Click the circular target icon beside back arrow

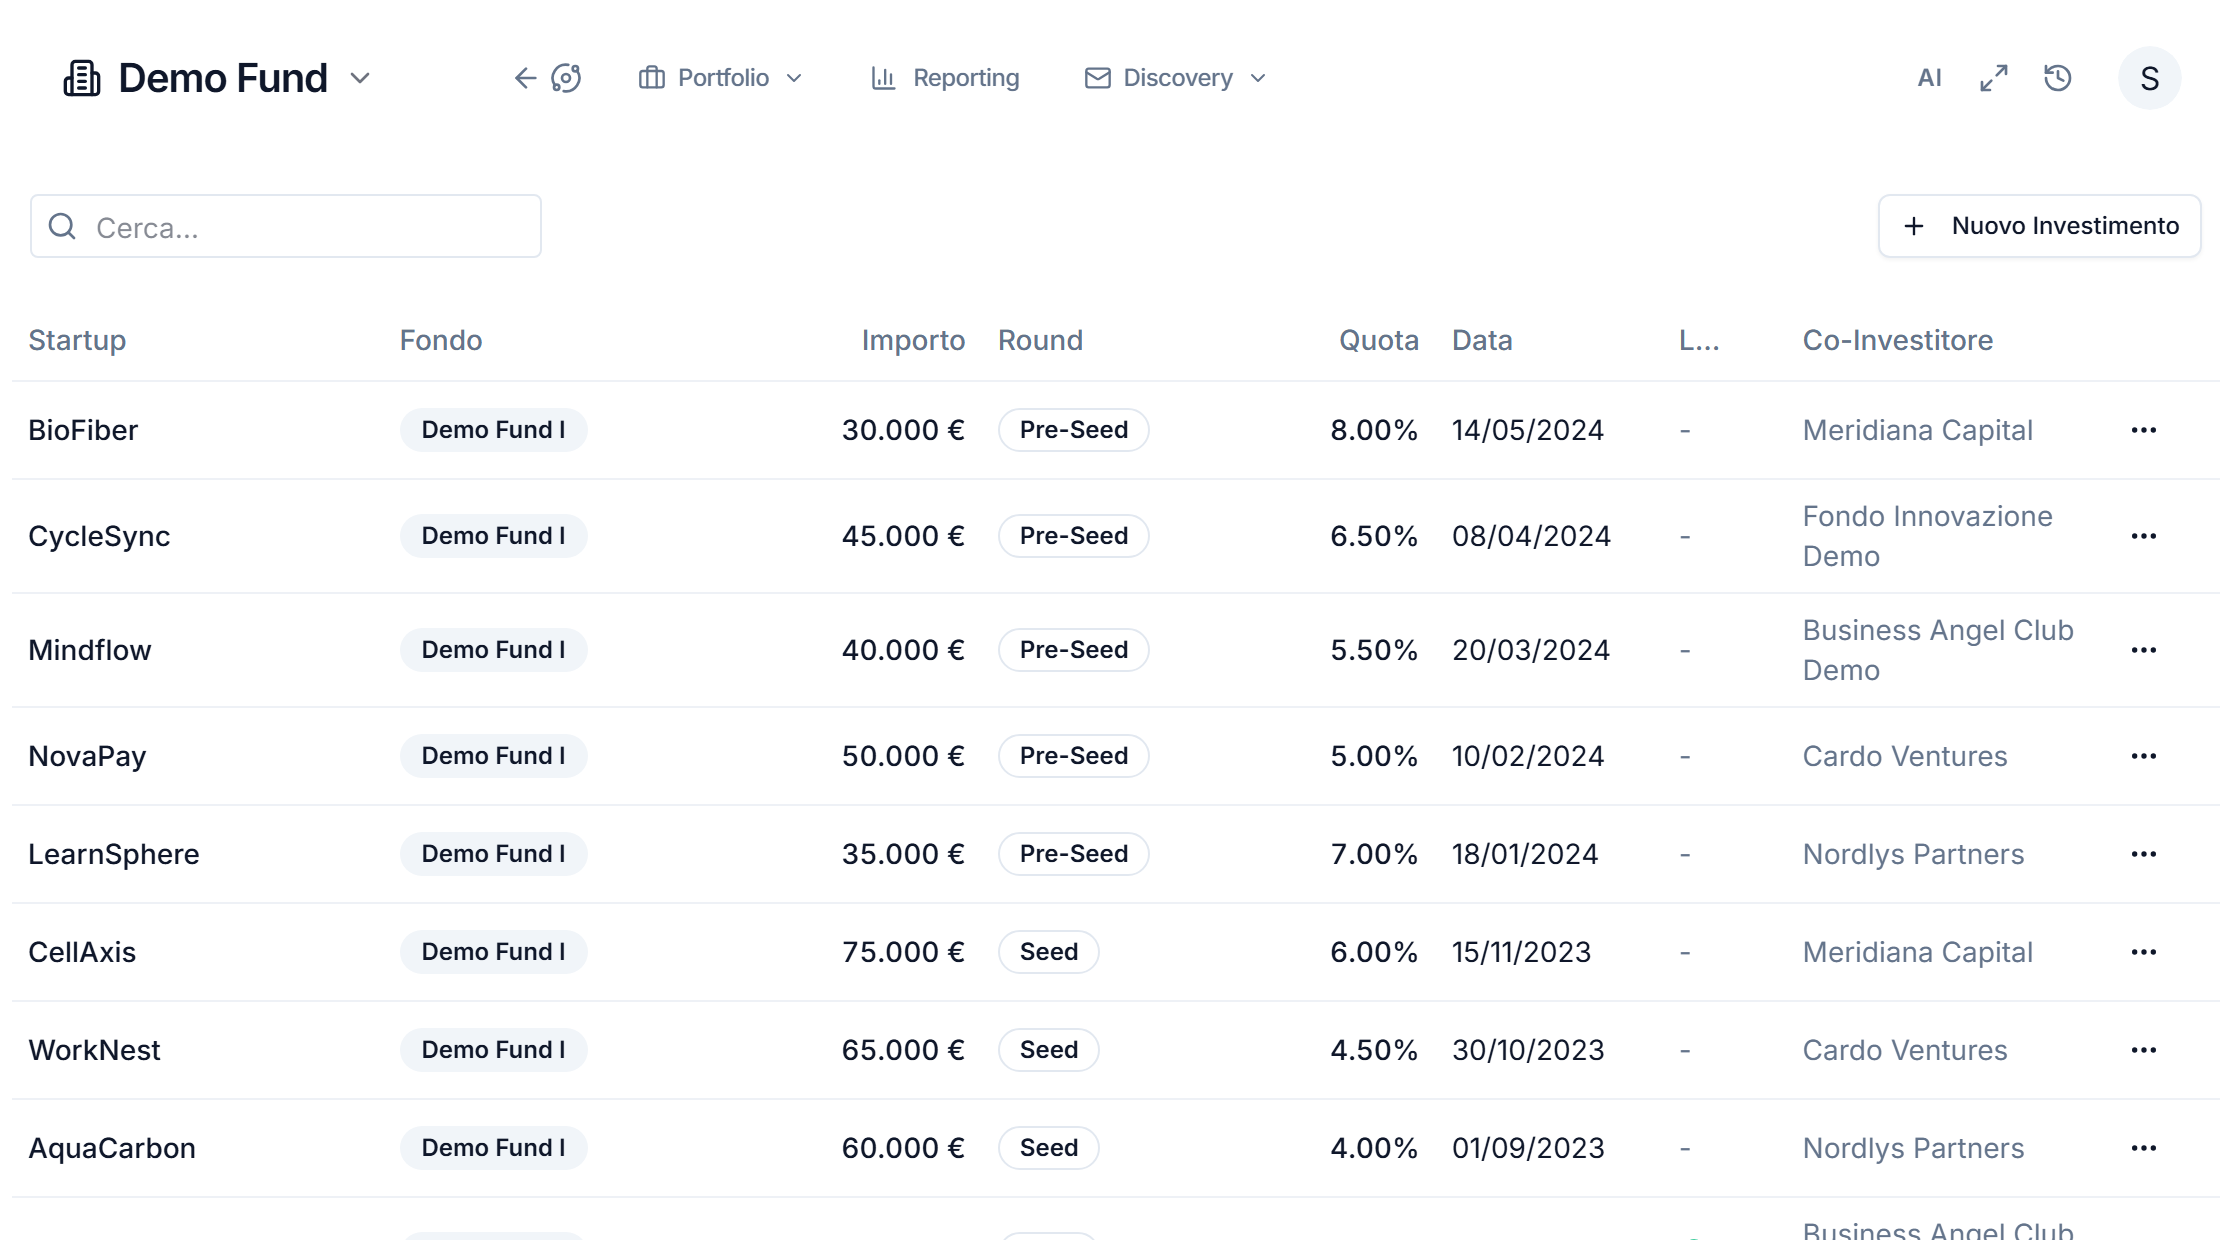566,78
